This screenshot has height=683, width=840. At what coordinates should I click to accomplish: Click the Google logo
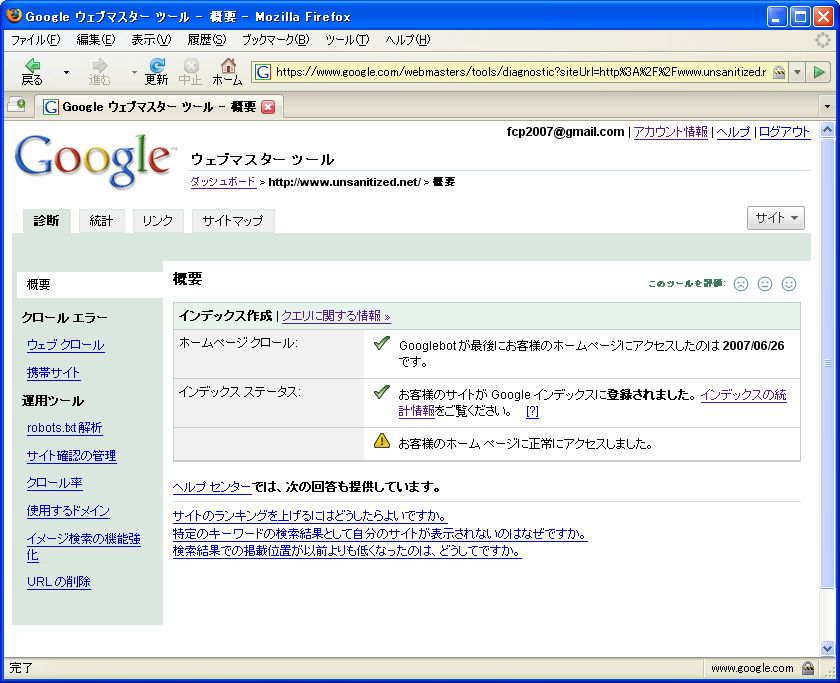click(95, 161)
